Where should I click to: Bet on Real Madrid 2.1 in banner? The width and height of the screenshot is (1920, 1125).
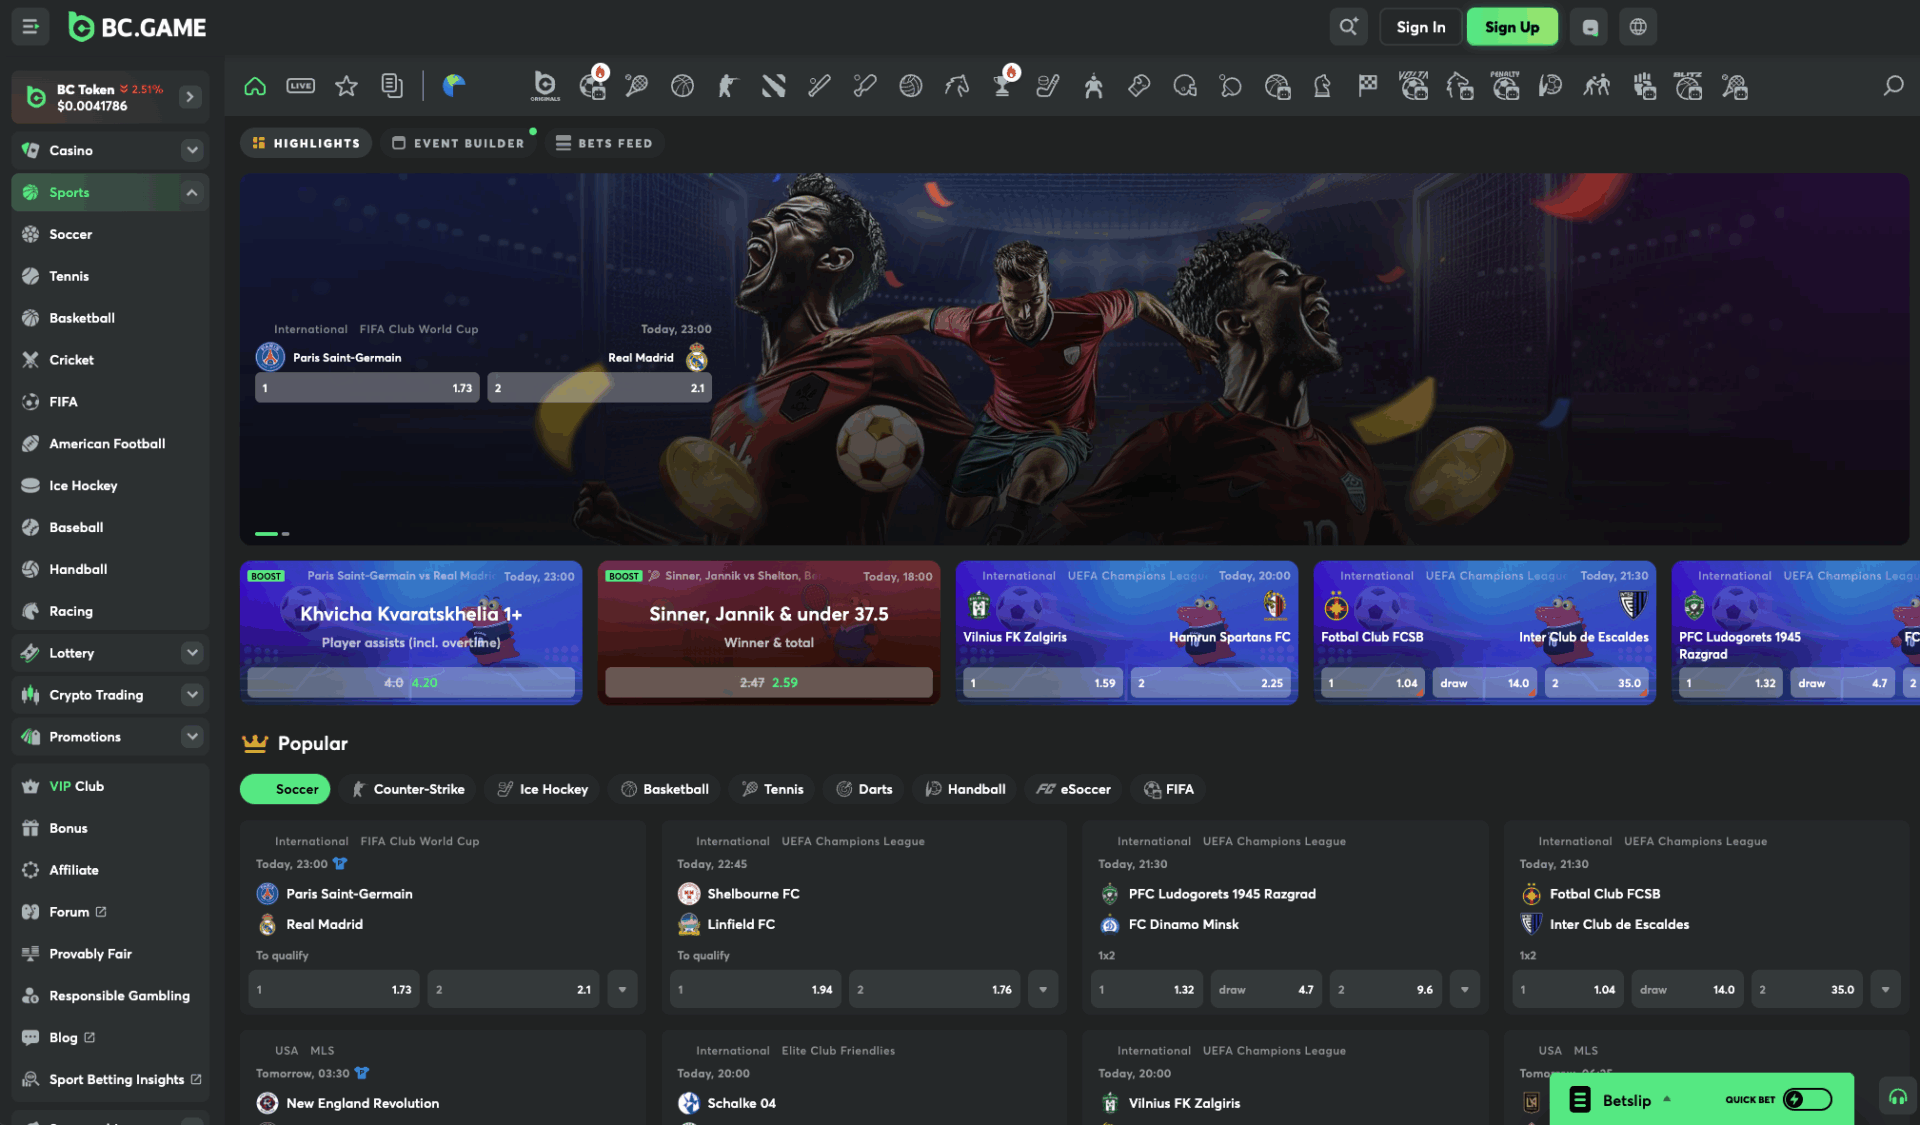pyautogui.click(x=600, y=388)
